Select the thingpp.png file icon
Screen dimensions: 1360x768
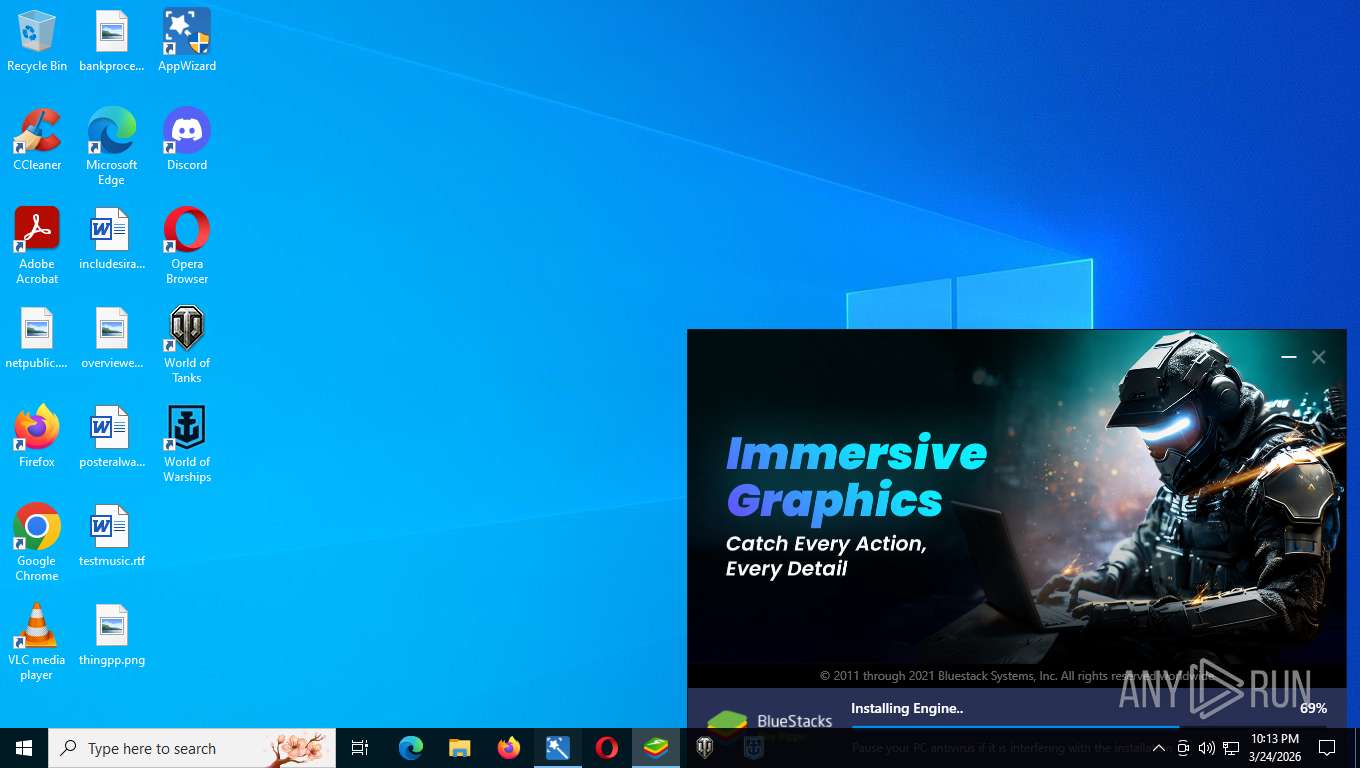(x=112, y=635)
